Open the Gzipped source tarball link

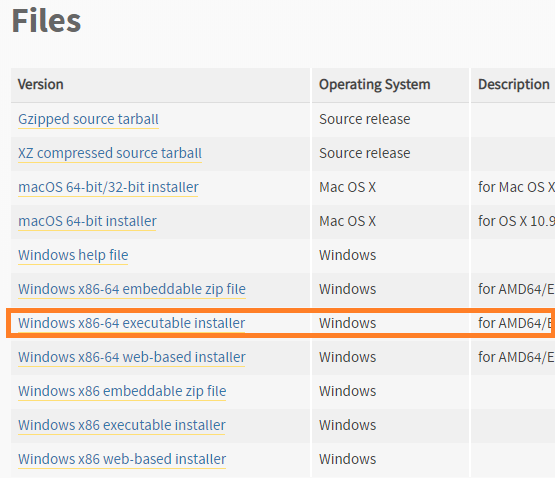tap(88, 119)
